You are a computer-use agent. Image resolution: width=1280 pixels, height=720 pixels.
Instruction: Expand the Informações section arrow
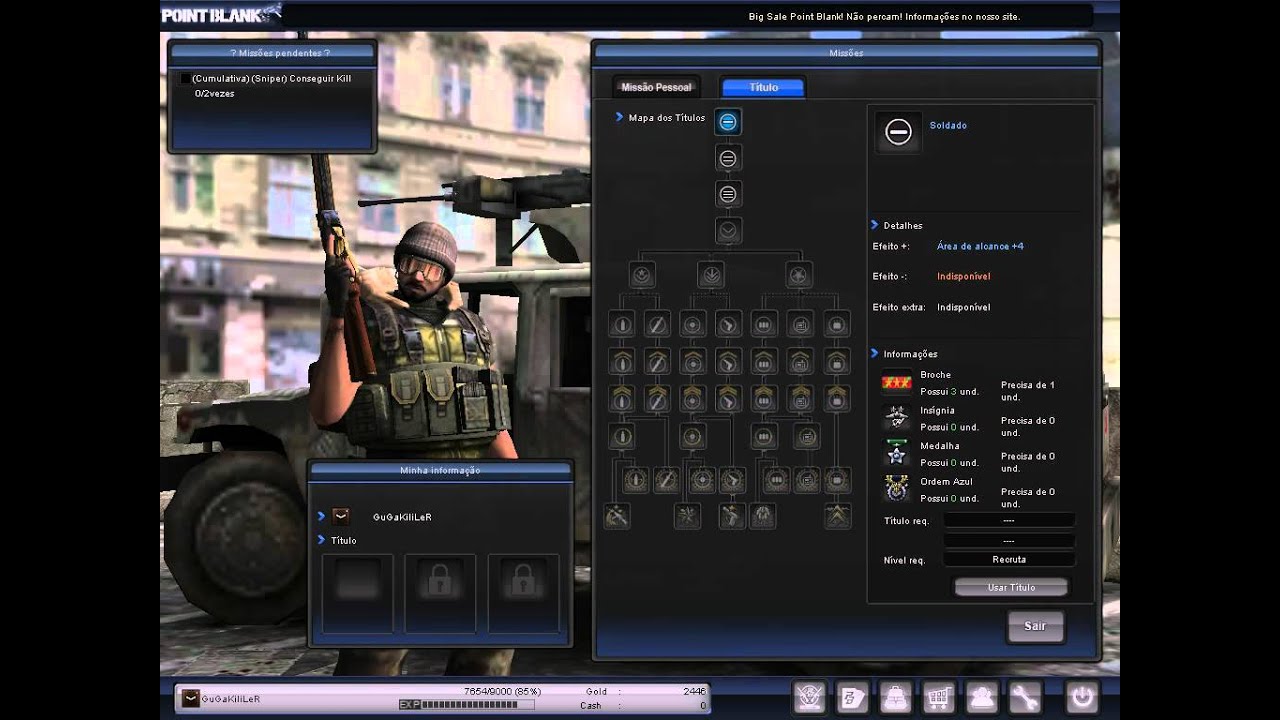(875, 353)
